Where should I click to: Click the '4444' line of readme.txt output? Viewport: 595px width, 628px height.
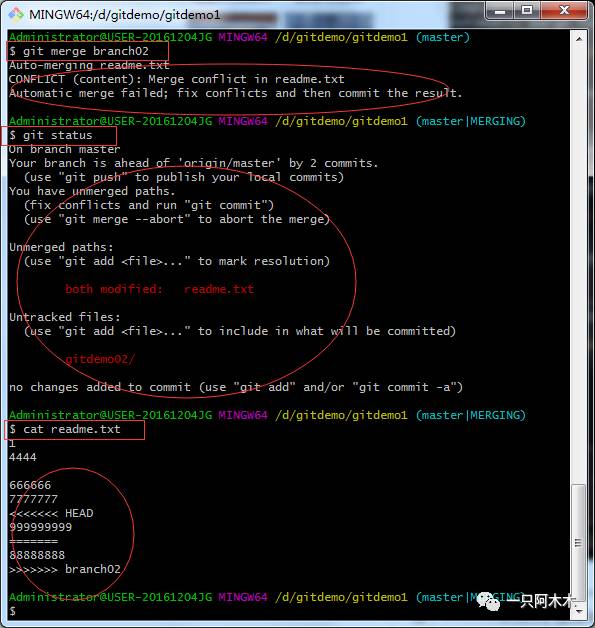[x=23, y=457]
